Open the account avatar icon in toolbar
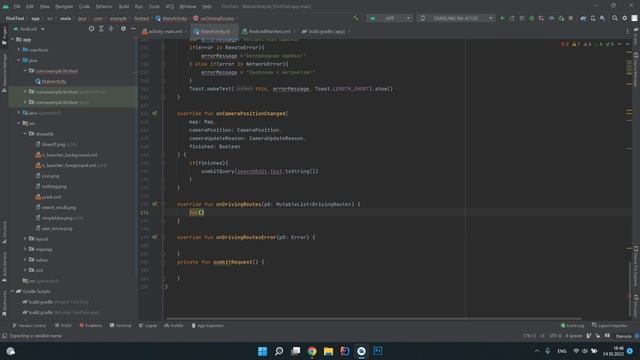This screenshot has height=360, width=640. point(634,18)
